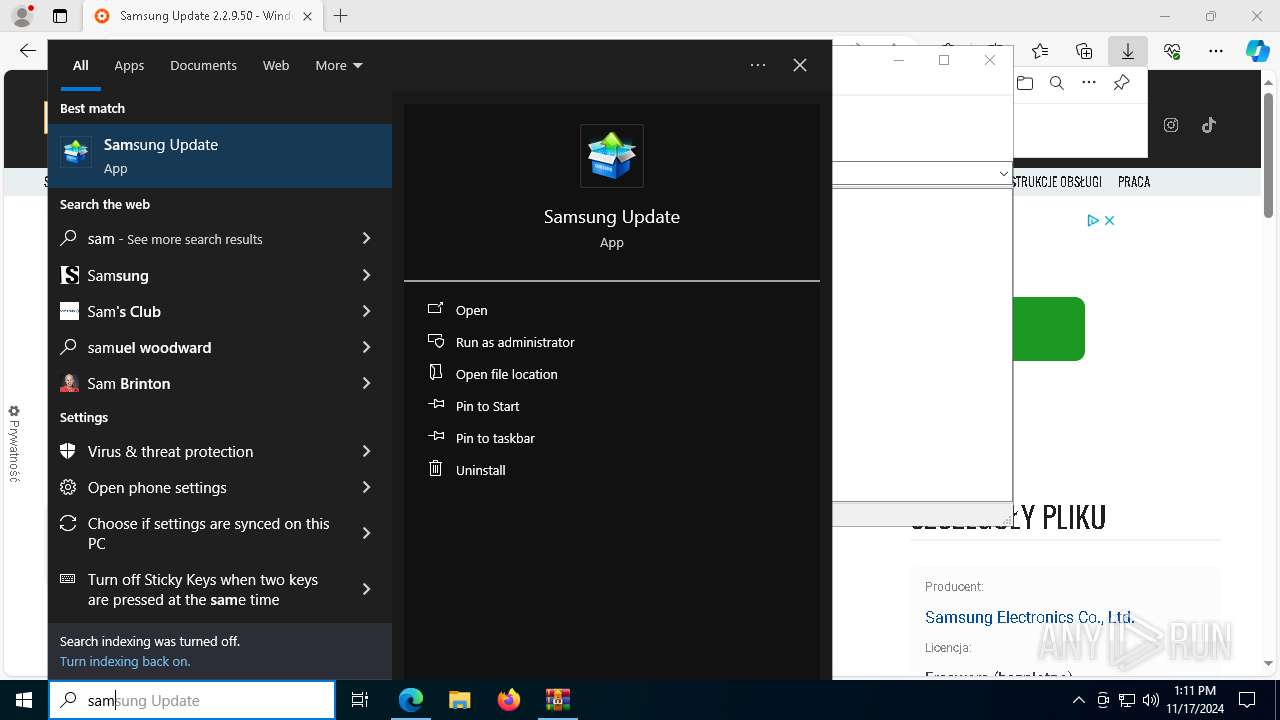Click taskbar search input field
This screenshot has width=1280, height=720.
point(192,700)
